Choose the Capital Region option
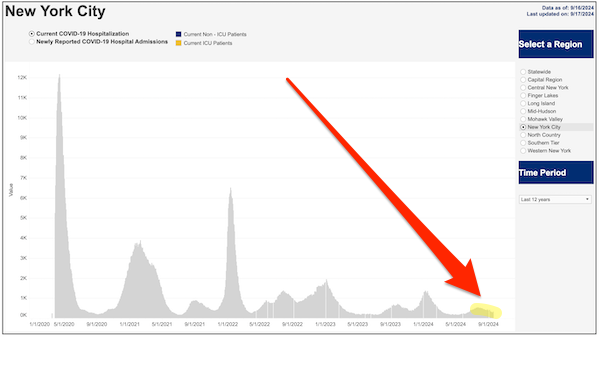Image resolution: width=600 pixels, height=378 pixels. (x=523, y=80)
